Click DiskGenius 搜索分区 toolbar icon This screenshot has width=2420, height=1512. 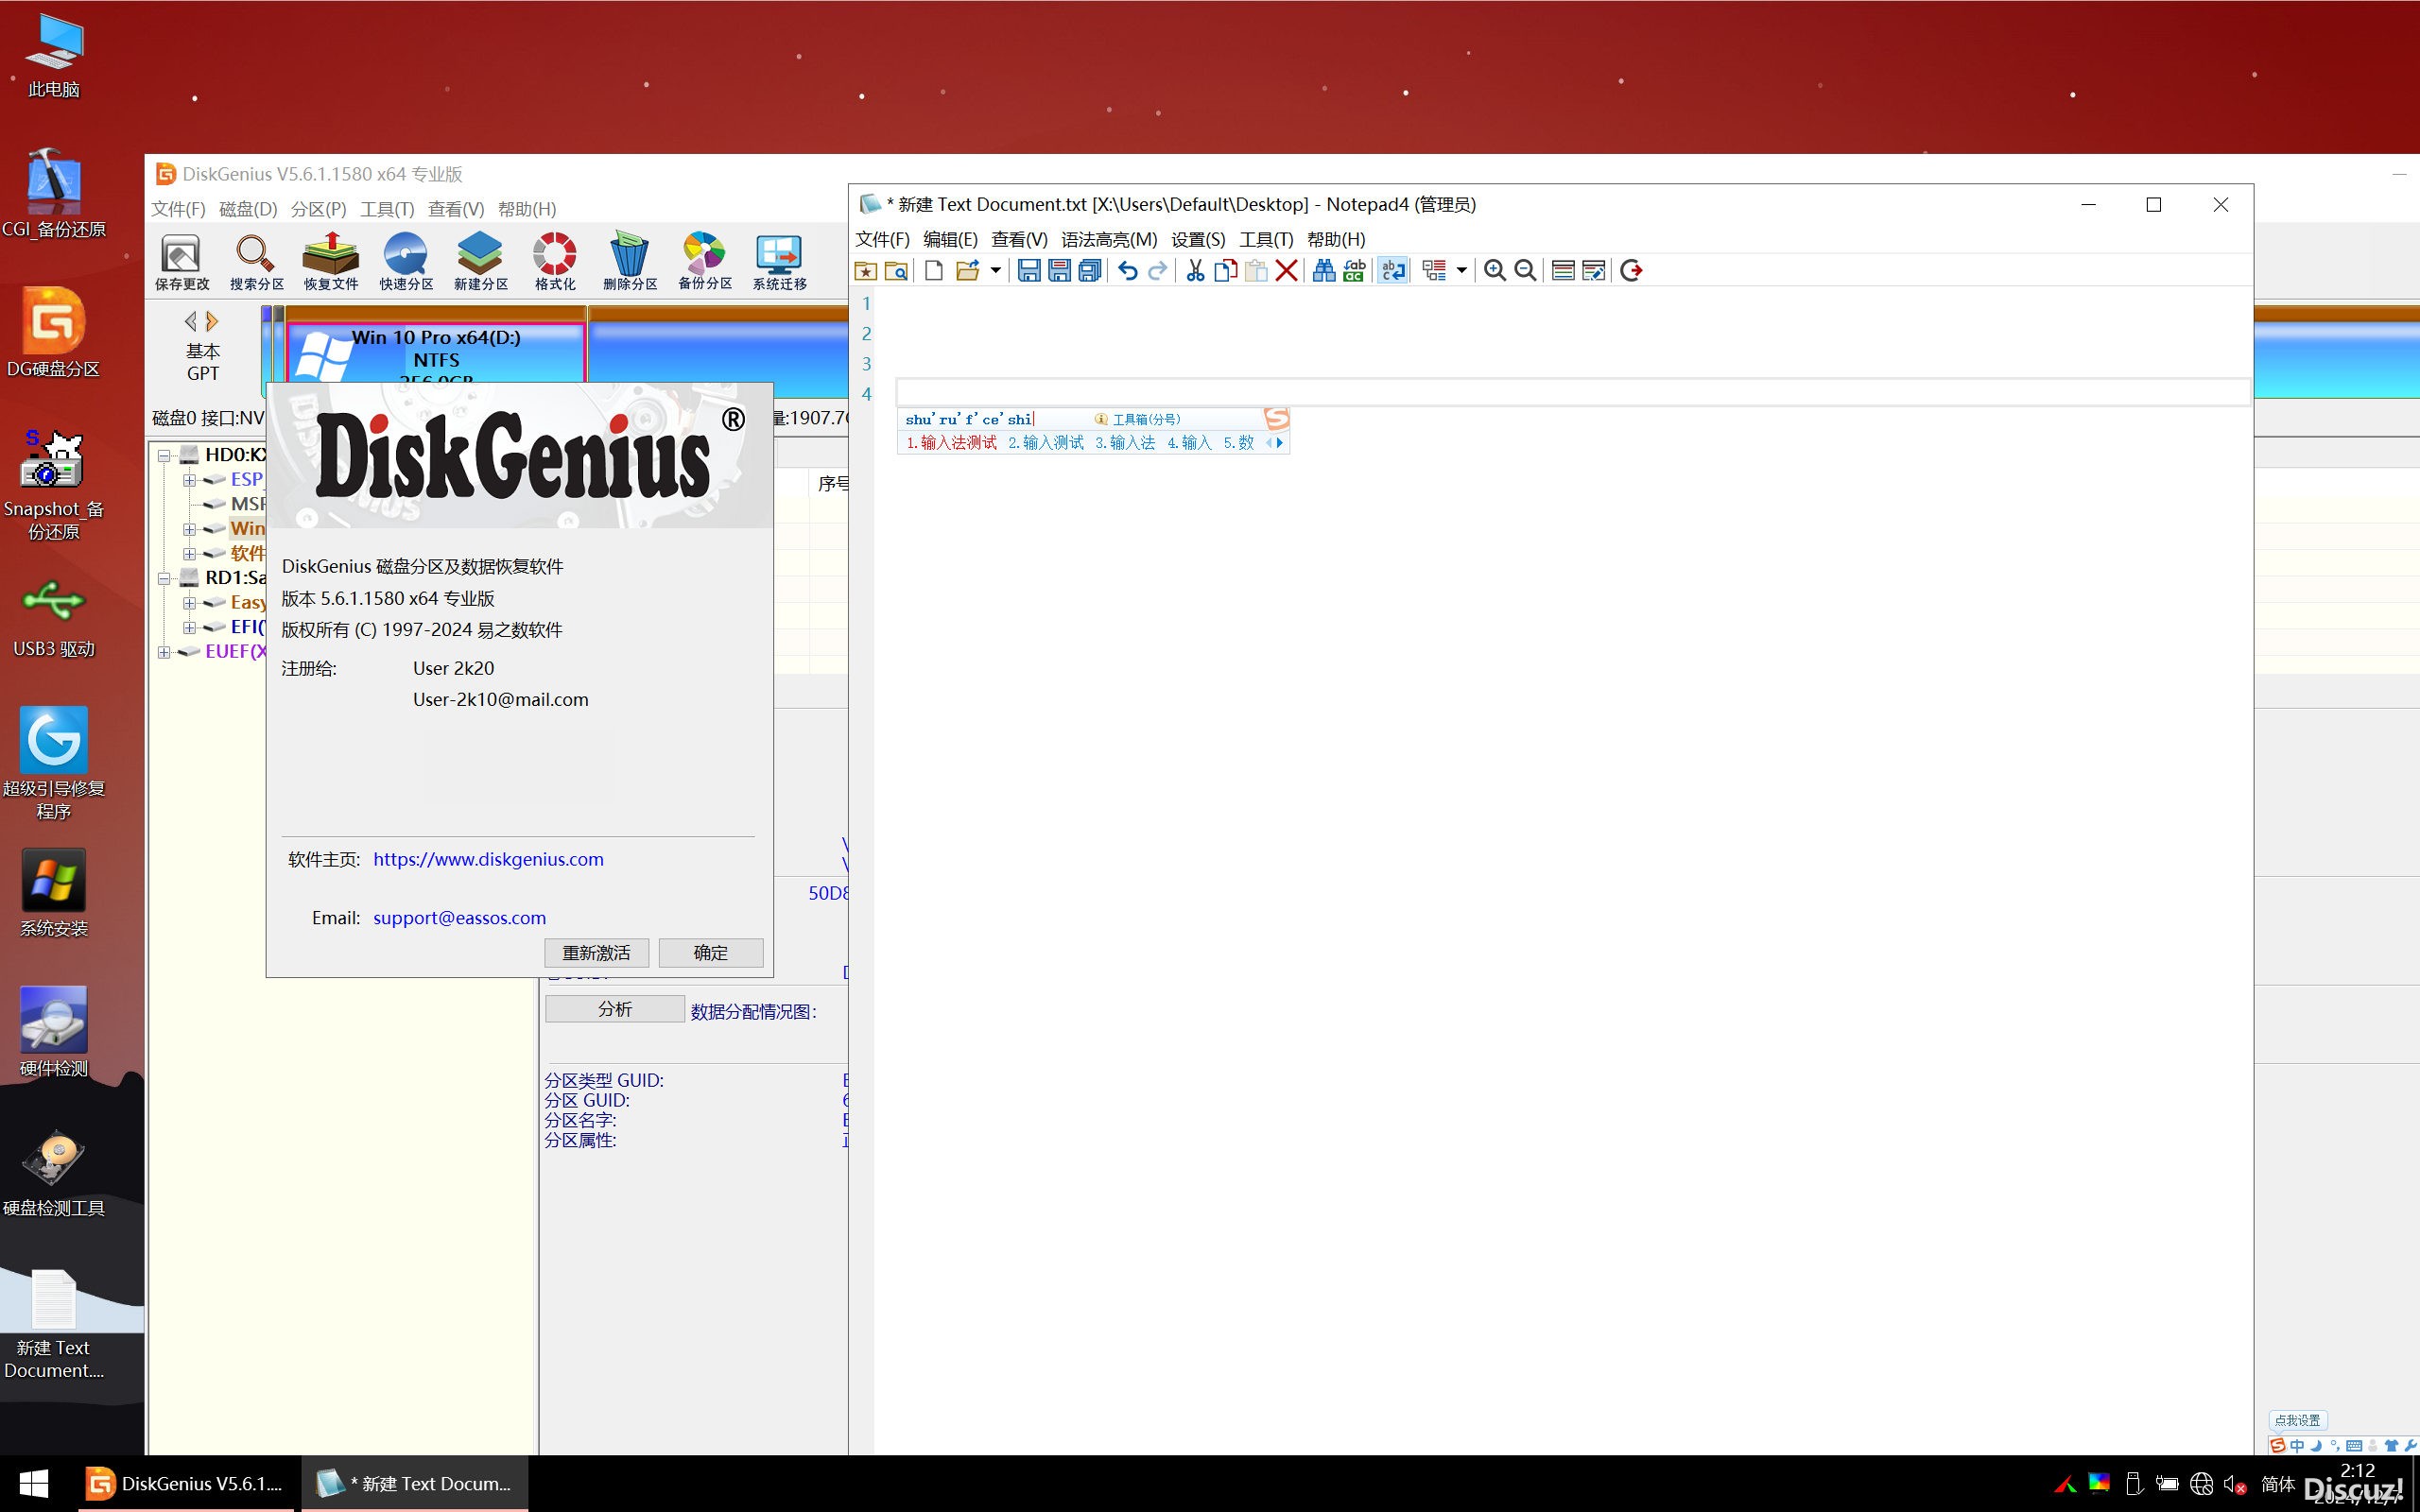[x=257, y=262]
